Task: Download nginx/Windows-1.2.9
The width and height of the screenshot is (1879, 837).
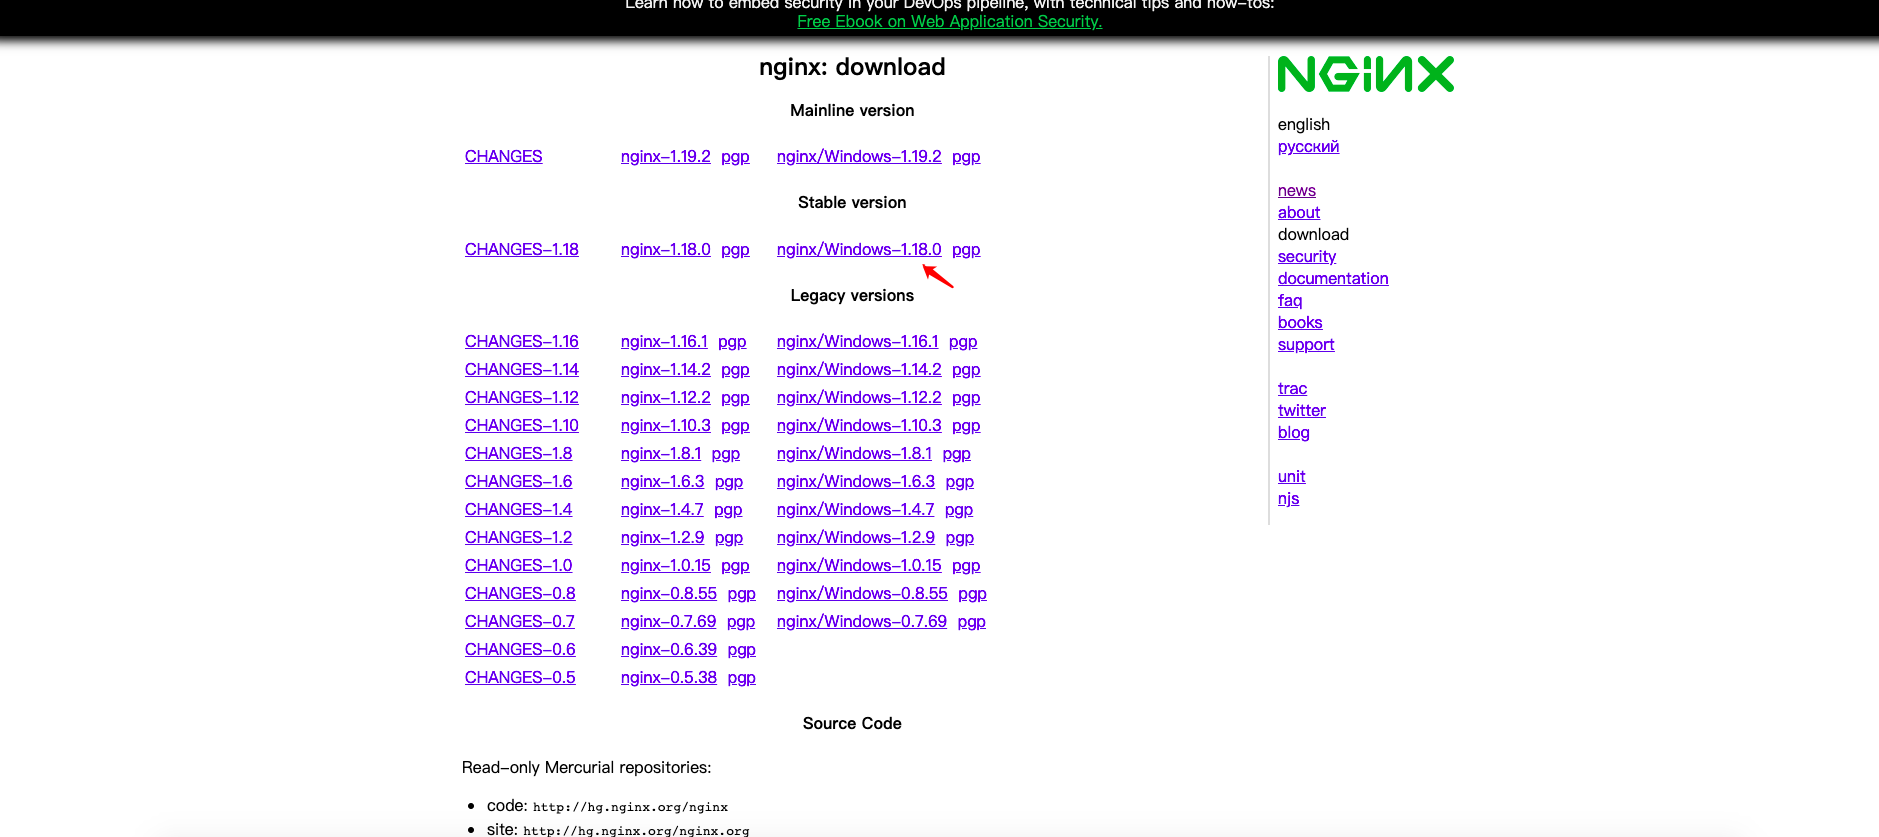Action: tap(856, 538)
